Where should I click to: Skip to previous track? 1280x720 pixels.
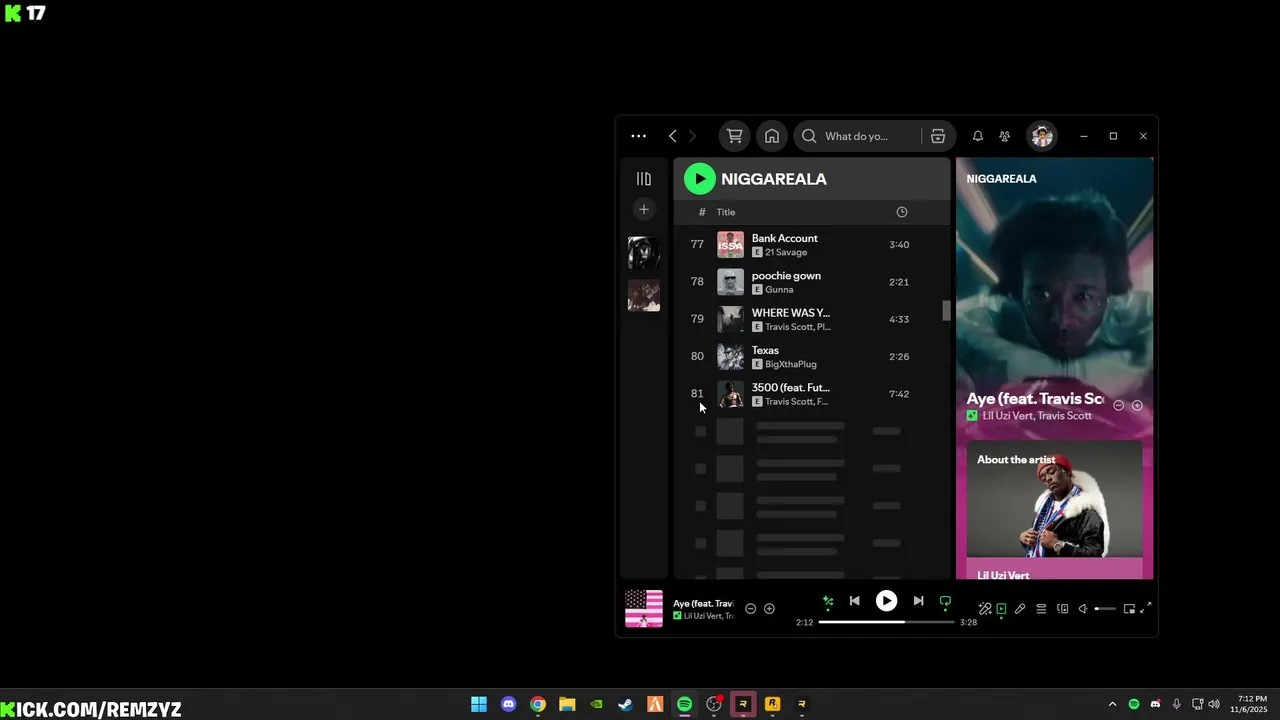pos(854,601)
